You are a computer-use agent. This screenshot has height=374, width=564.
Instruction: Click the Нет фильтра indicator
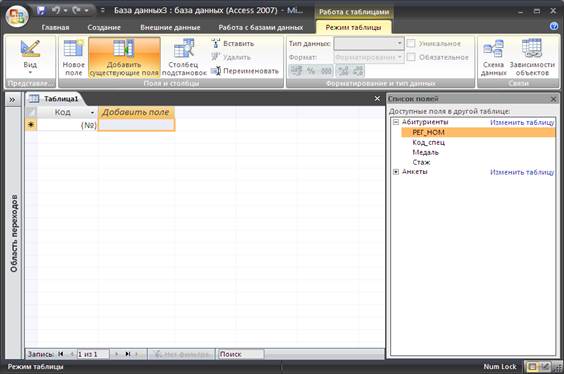[182, 354]
